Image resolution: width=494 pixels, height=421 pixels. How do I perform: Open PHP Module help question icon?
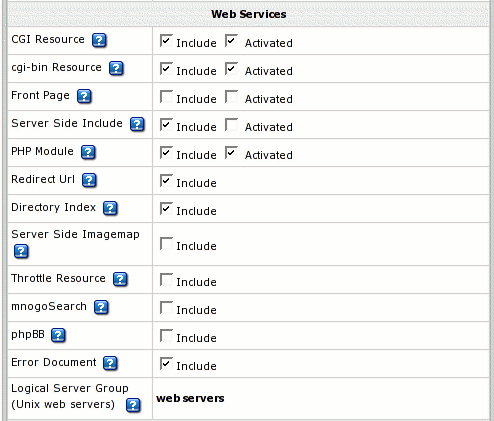[88, 152]
